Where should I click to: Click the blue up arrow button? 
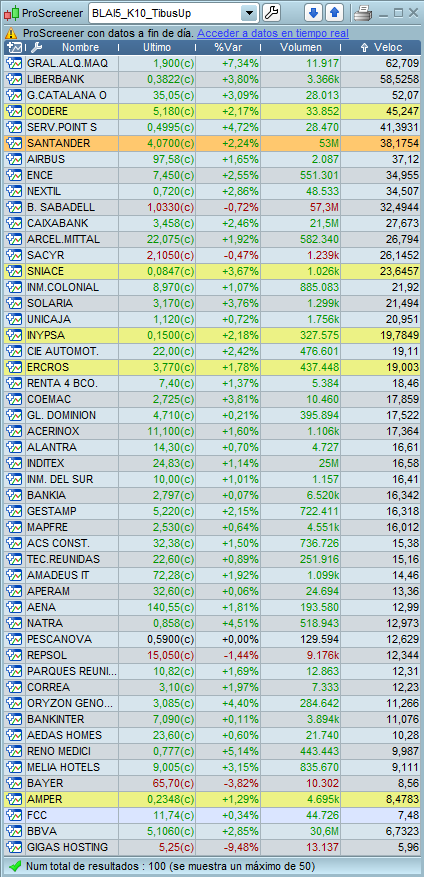(335, 12)
